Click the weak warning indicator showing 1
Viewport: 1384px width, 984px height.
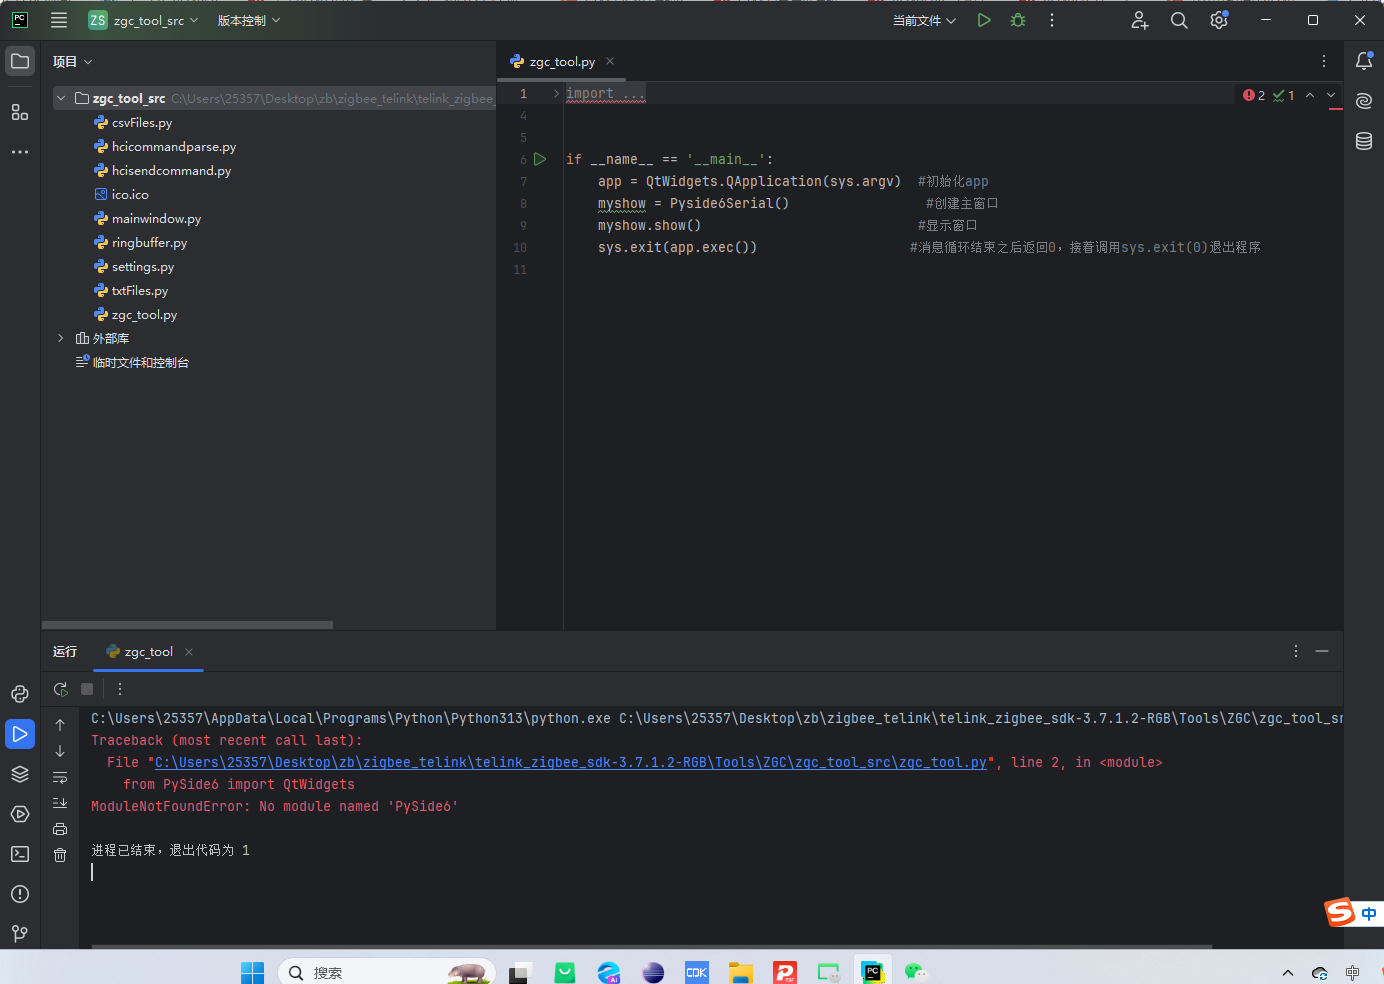tap(1284, 95)
